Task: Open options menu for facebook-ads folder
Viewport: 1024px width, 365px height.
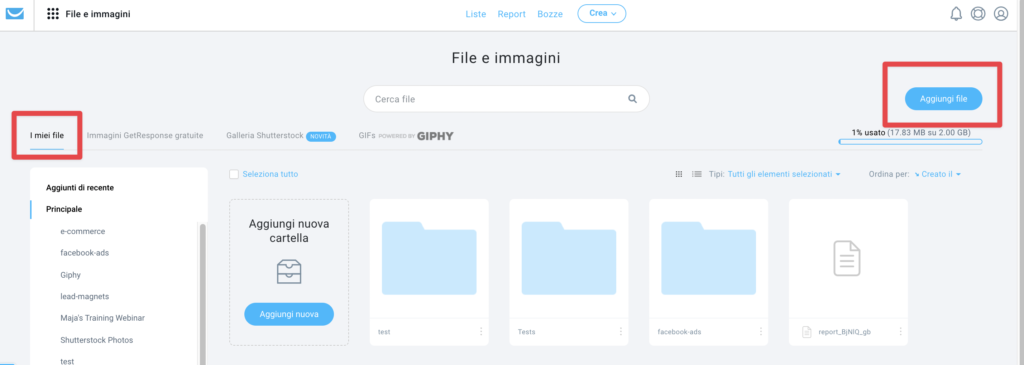Action: pos(761,332)
